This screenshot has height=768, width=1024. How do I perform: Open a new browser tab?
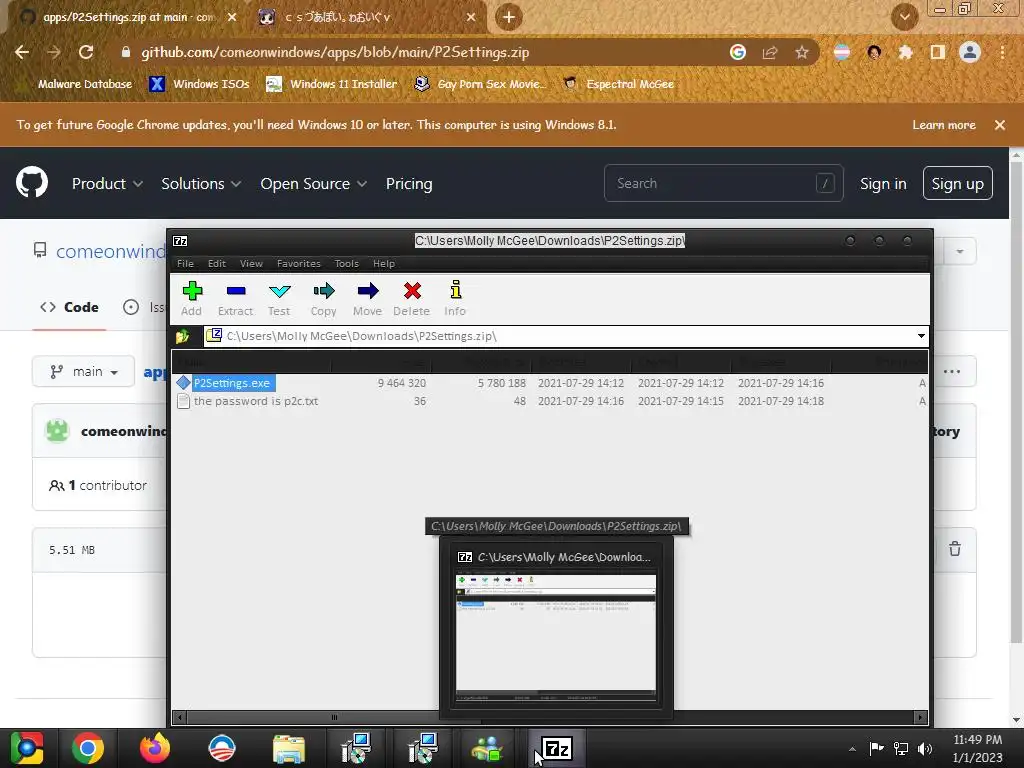[509, 17]
